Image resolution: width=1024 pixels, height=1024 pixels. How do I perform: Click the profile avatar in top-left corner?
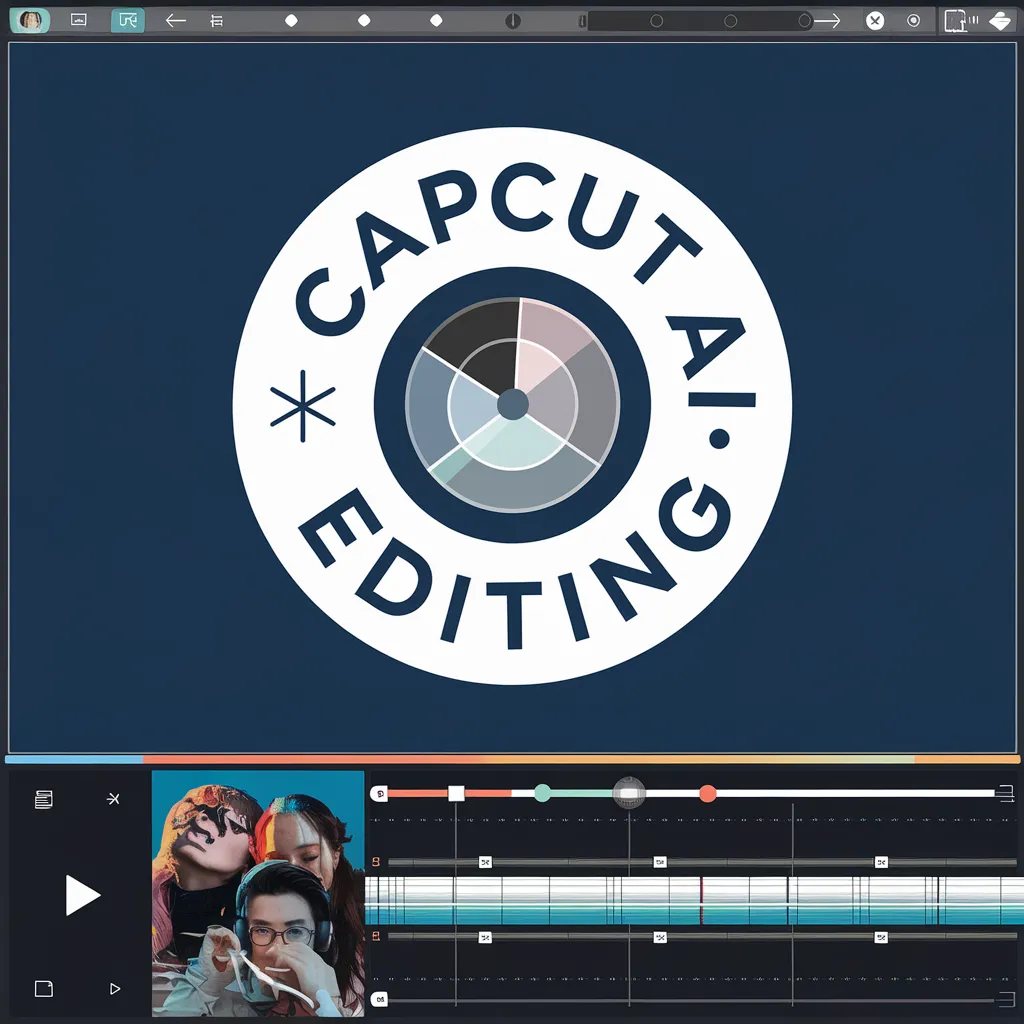click(32, 20)
